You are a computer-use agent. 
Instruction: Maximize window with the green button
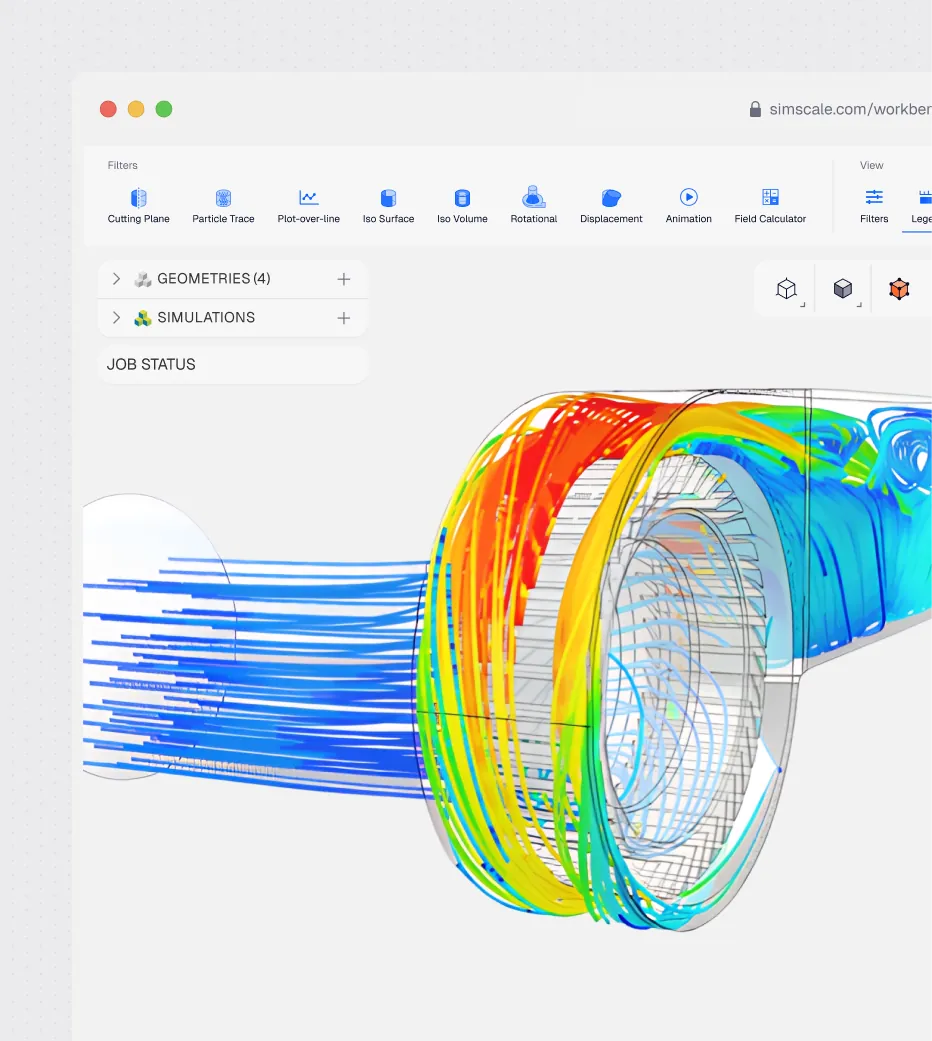pos(164,109)
